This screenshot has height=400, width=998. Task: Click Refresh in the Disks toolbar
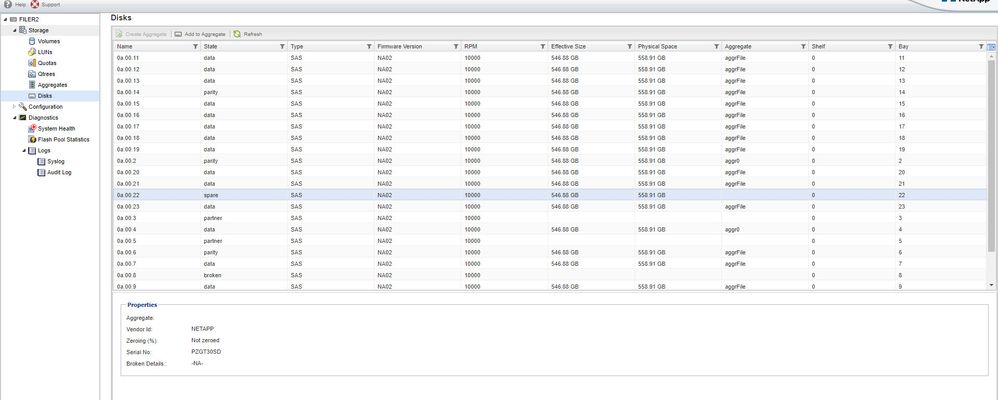pyautogui.click(x=248, y=34)
